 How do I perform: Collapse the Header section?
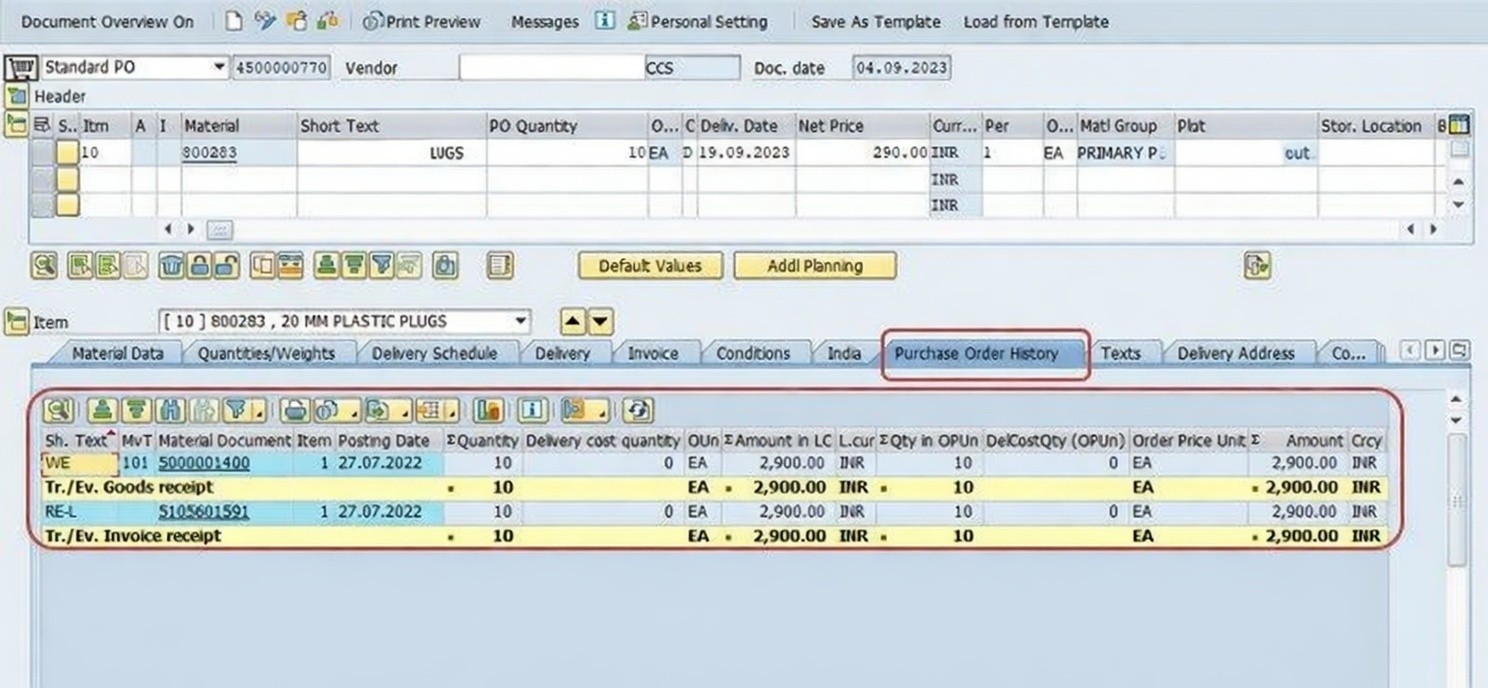point(17,97)
